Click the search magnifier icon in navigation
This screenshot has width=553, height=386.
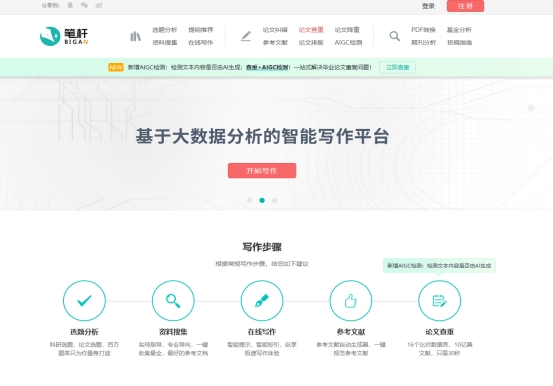[395, 36]
